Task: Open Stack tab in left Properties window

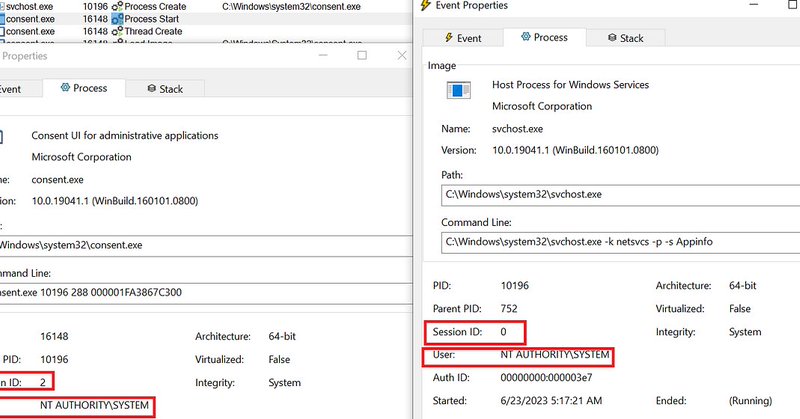Action: [165, 89]
